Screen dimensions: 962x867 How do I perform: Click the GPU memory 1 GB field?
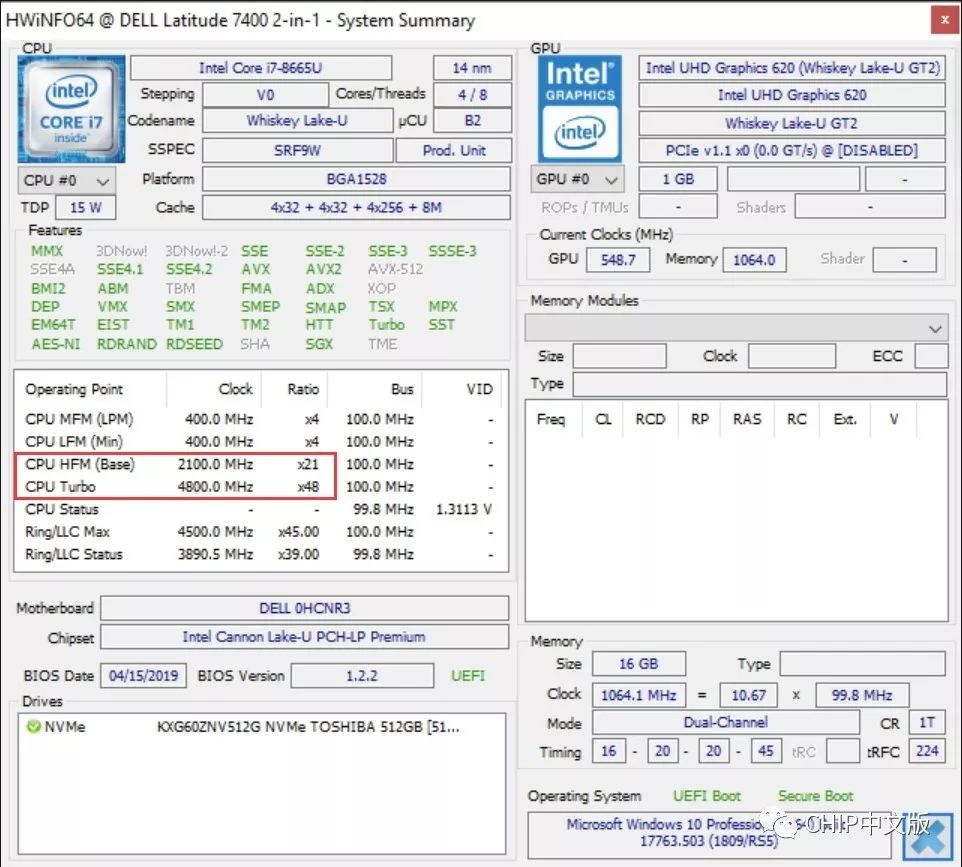(x=678, y=179)
